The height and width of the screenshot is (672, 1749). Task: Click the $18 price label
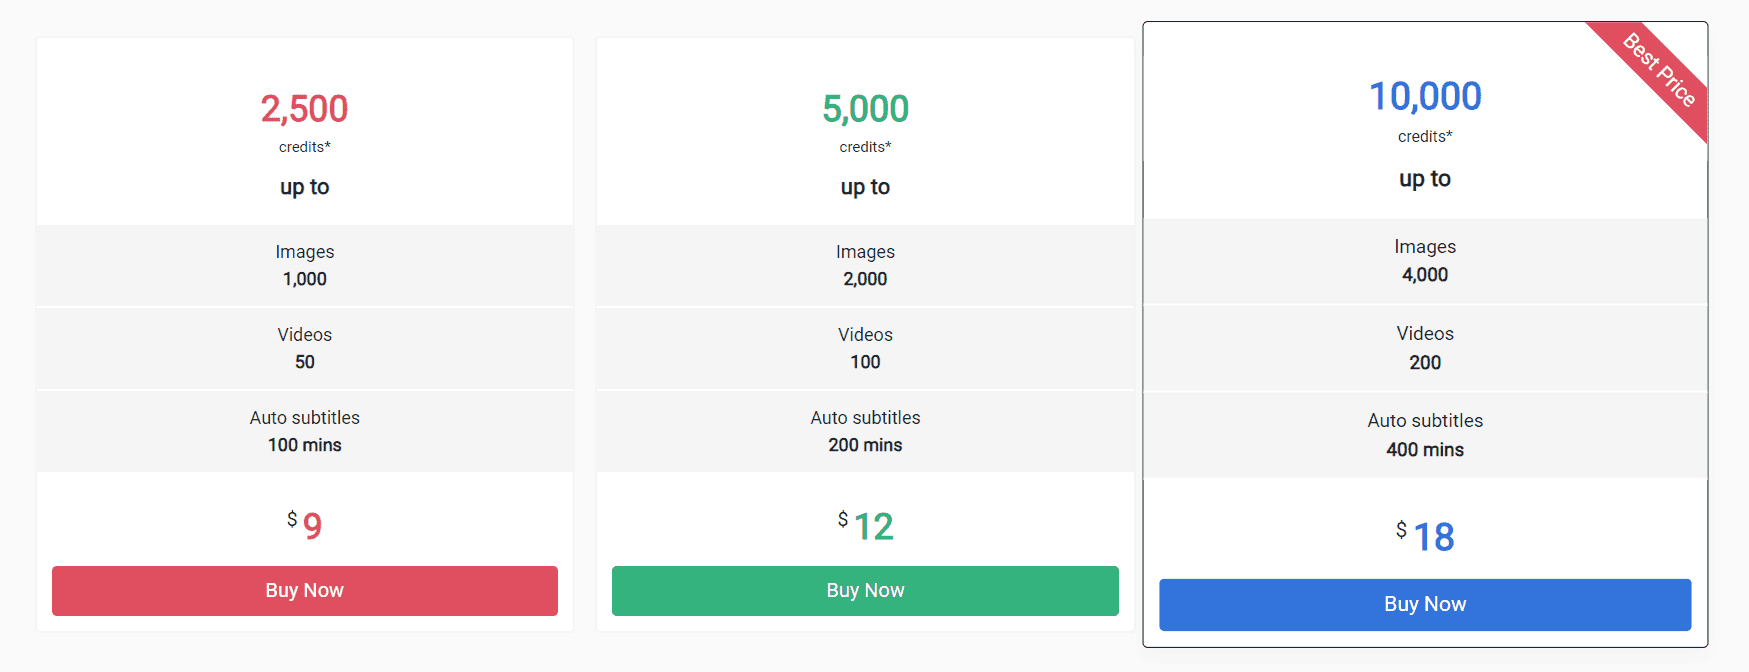[x=1425, y=536]
